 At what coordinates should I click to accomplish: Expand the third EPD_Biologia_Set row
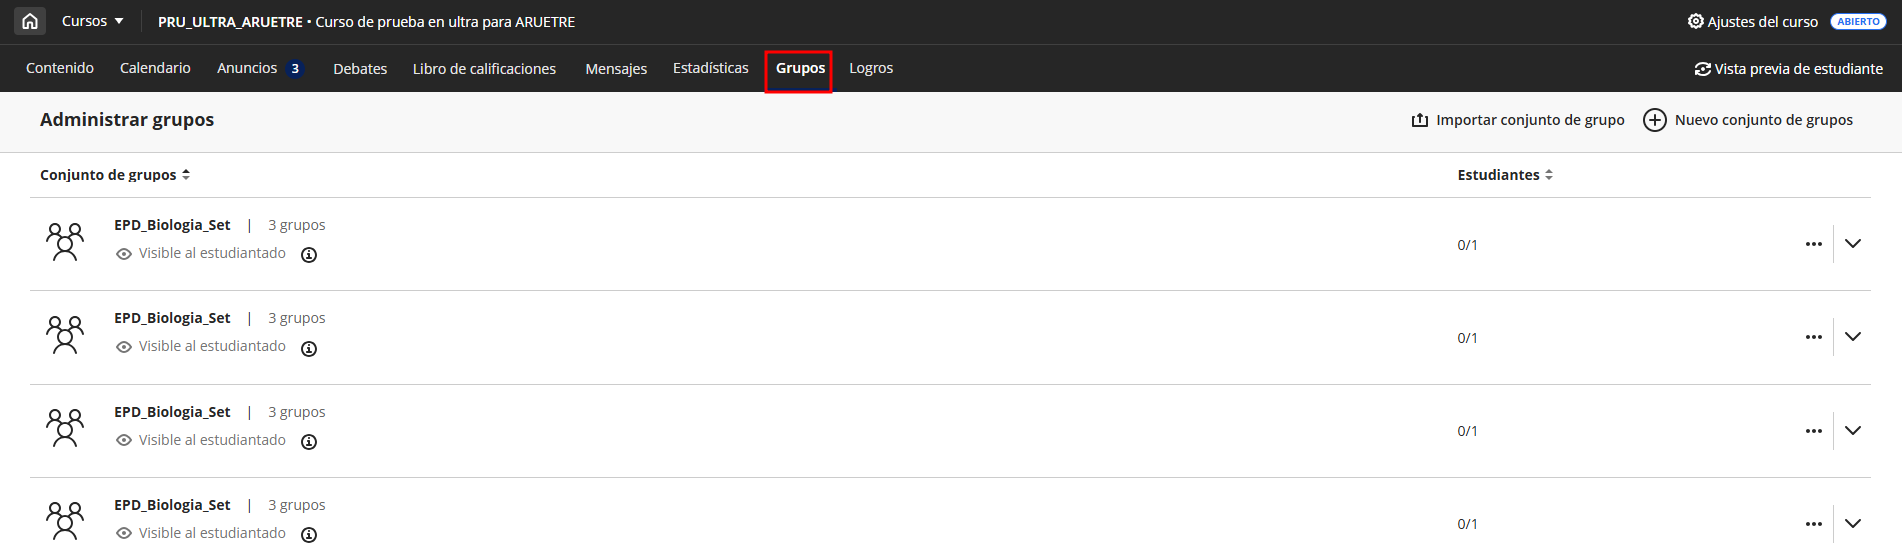point(1853,431)
